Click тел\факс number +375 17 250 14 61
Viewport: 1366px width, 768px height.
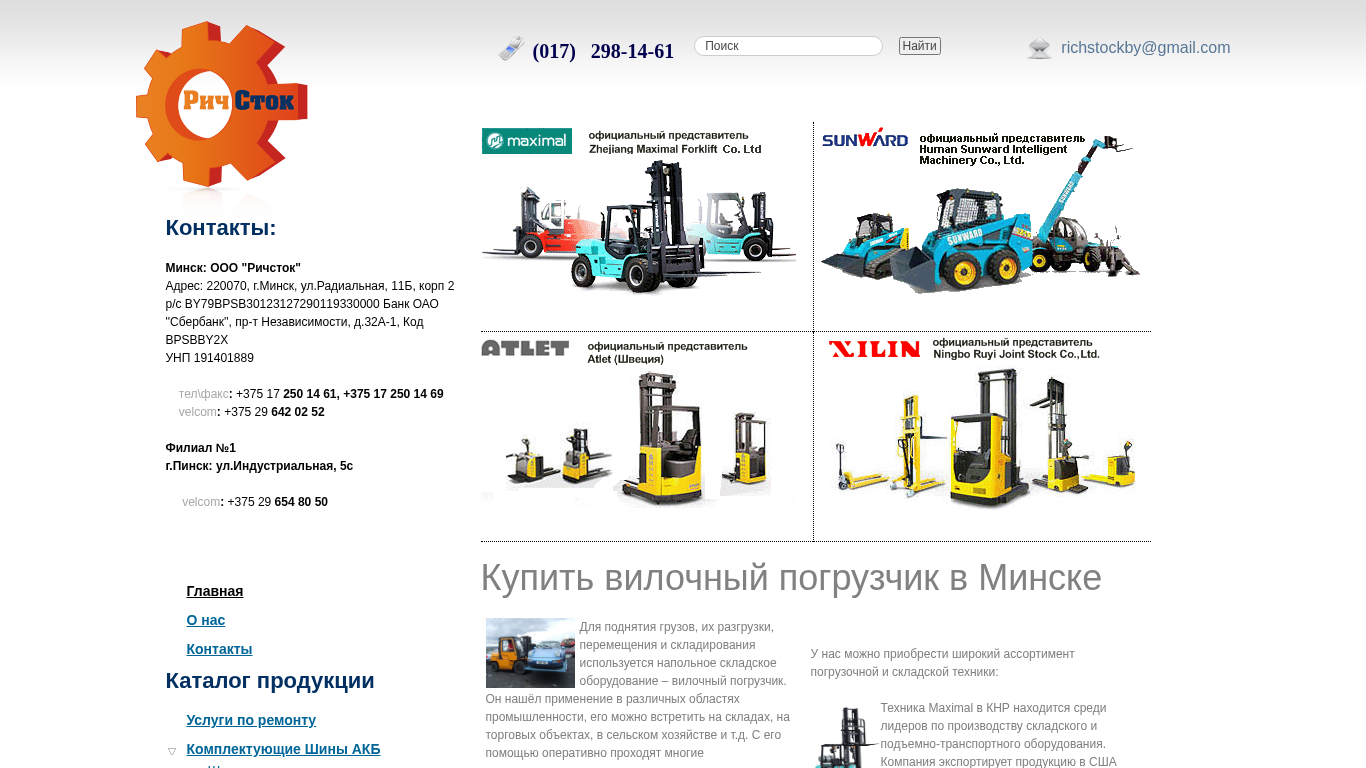[287, 394]
